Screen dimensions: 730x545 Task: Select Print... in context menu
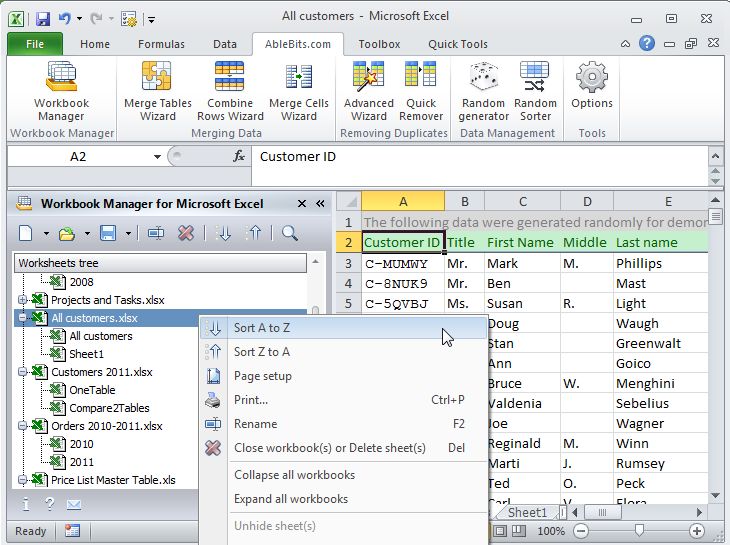(344, 400)
